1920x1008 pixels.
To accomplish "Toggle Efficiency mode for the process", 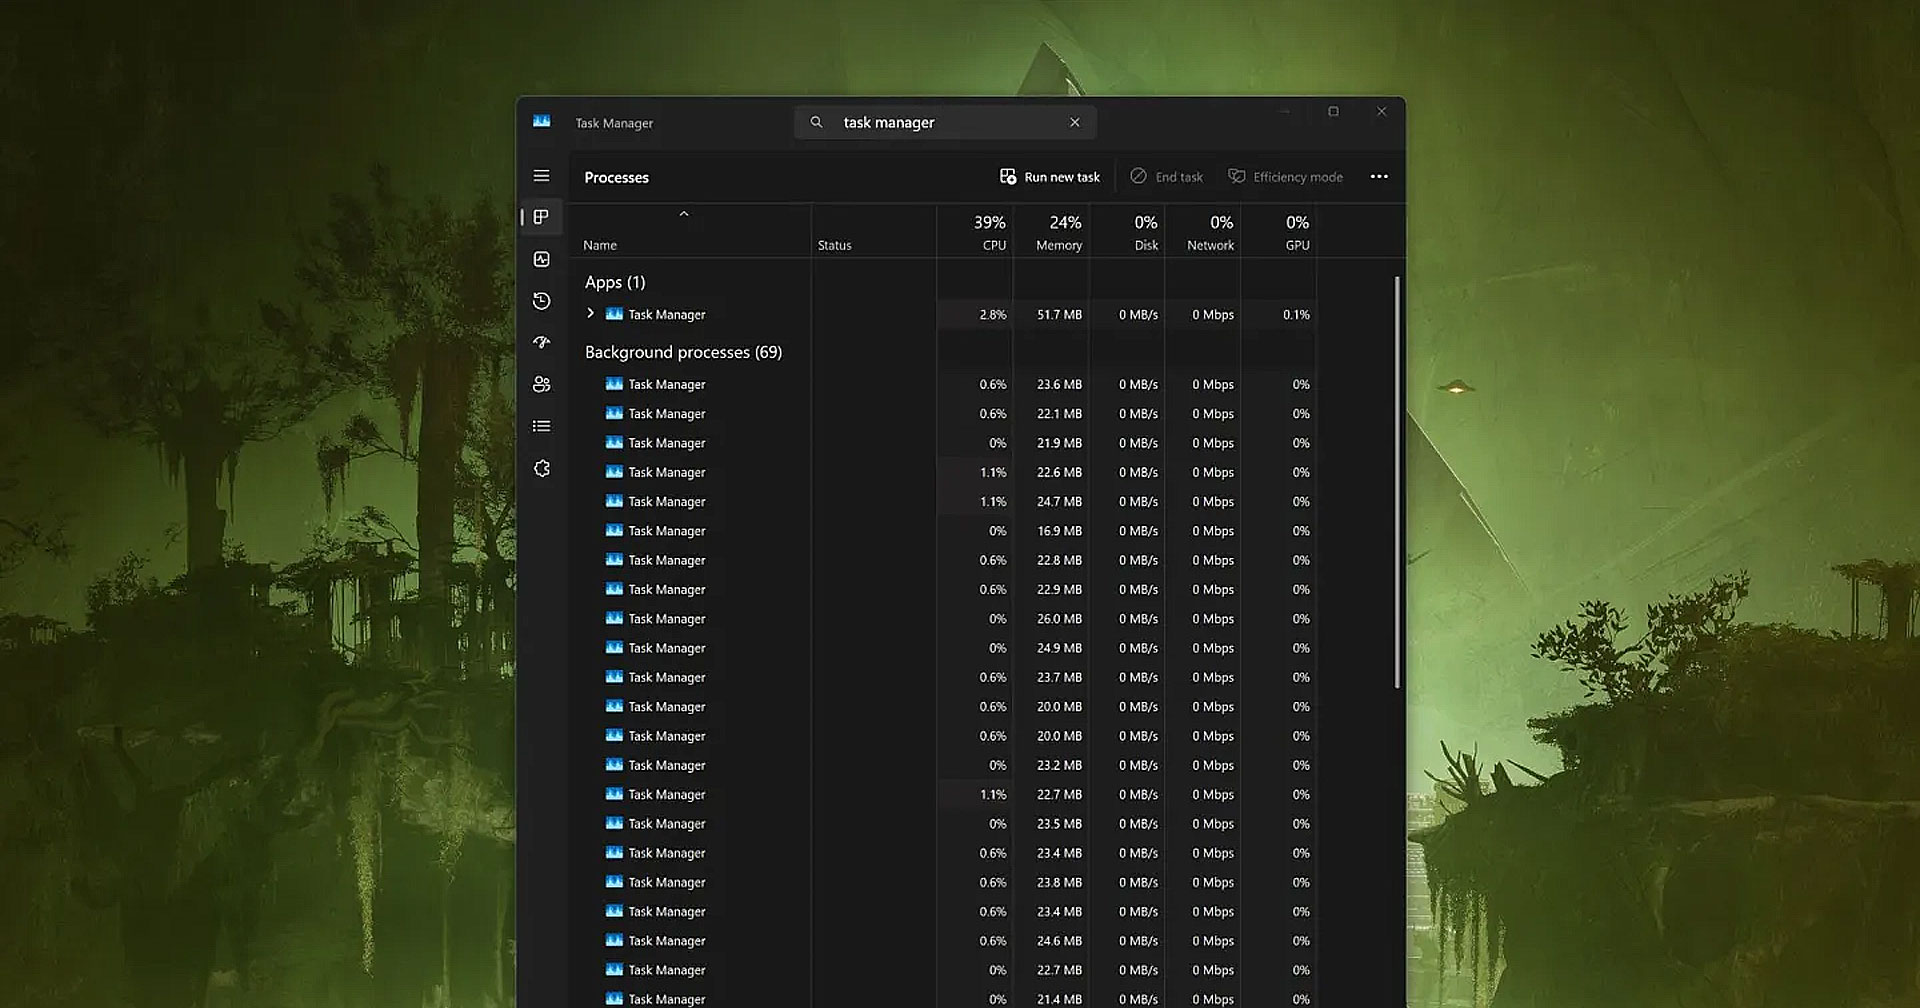I will (1285, 177).
